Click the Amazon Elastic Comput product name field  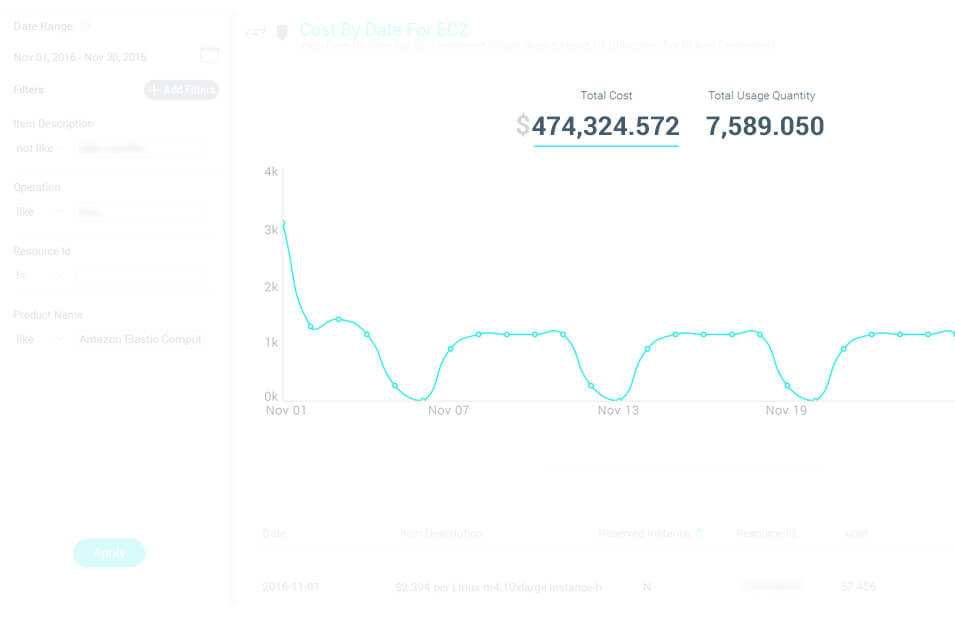140,339
